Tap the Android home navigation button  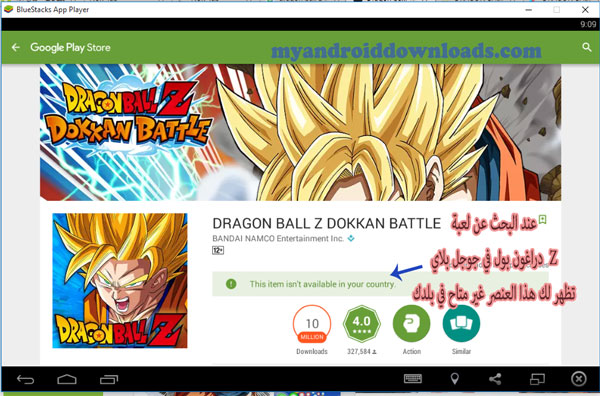pyautogui.click(x=67, y=379)
